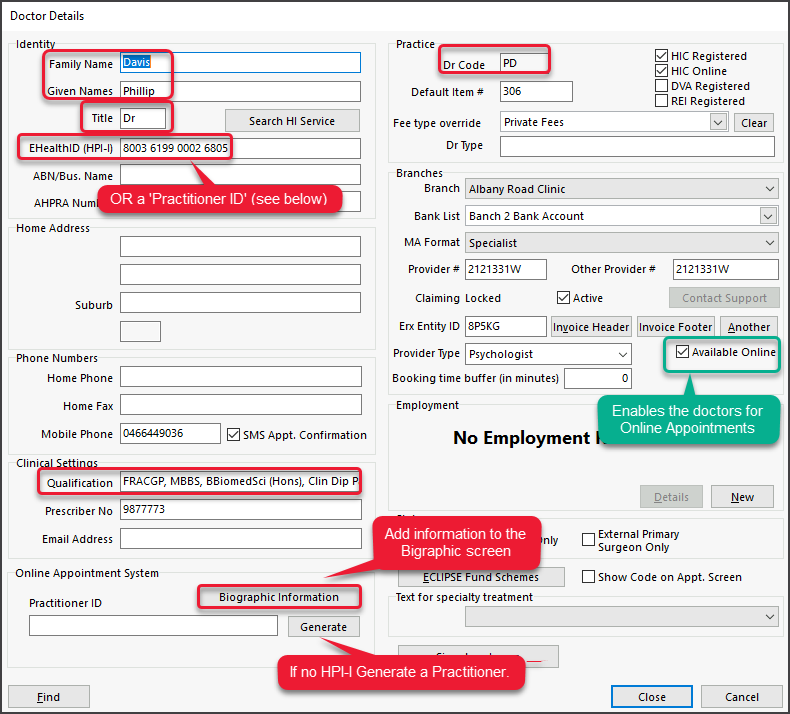Enable Show Code on Appt. Screen

[588, 576]
